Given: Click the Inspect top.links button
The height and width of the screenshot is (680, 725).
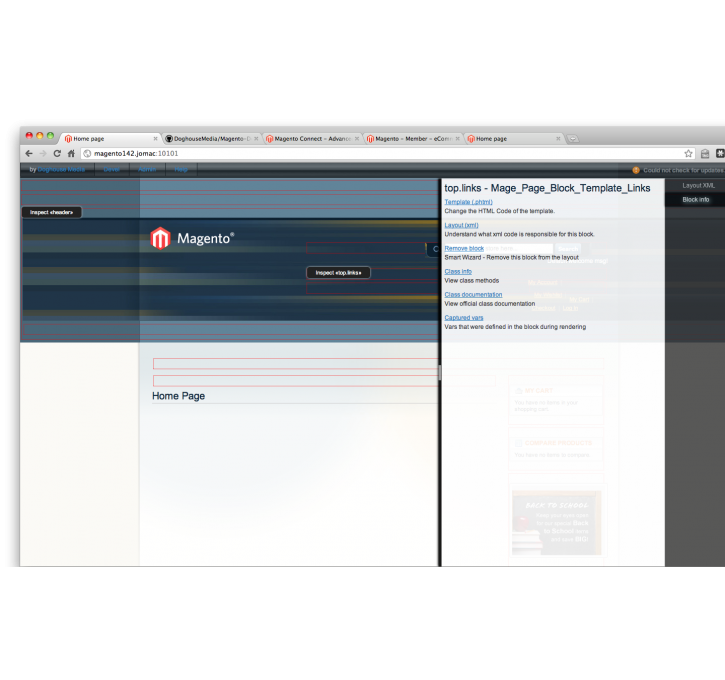Looking at the screenshot, I should (338, 273).
